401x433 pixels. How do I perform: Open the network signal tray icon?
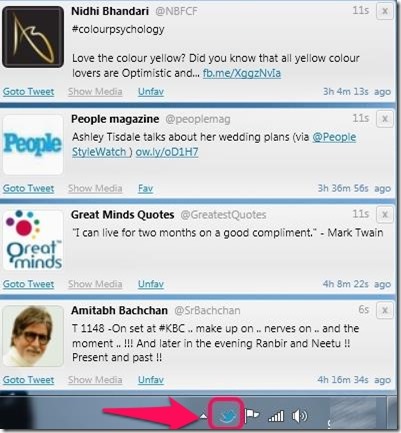click(x=276, y=416)
